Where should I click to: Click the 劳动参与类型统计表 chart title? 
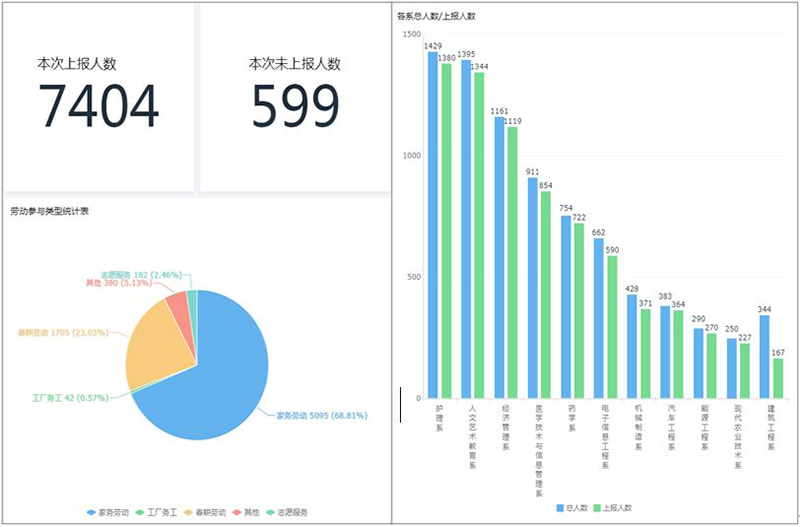49,211
